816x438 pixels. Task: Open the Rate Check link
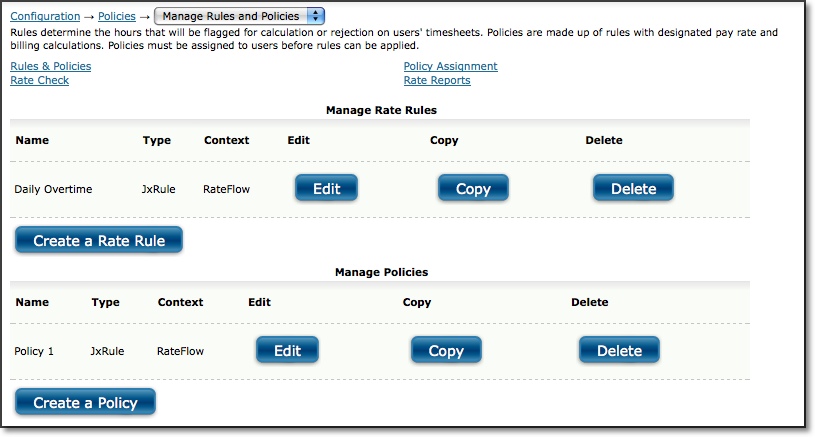[40, 80]
